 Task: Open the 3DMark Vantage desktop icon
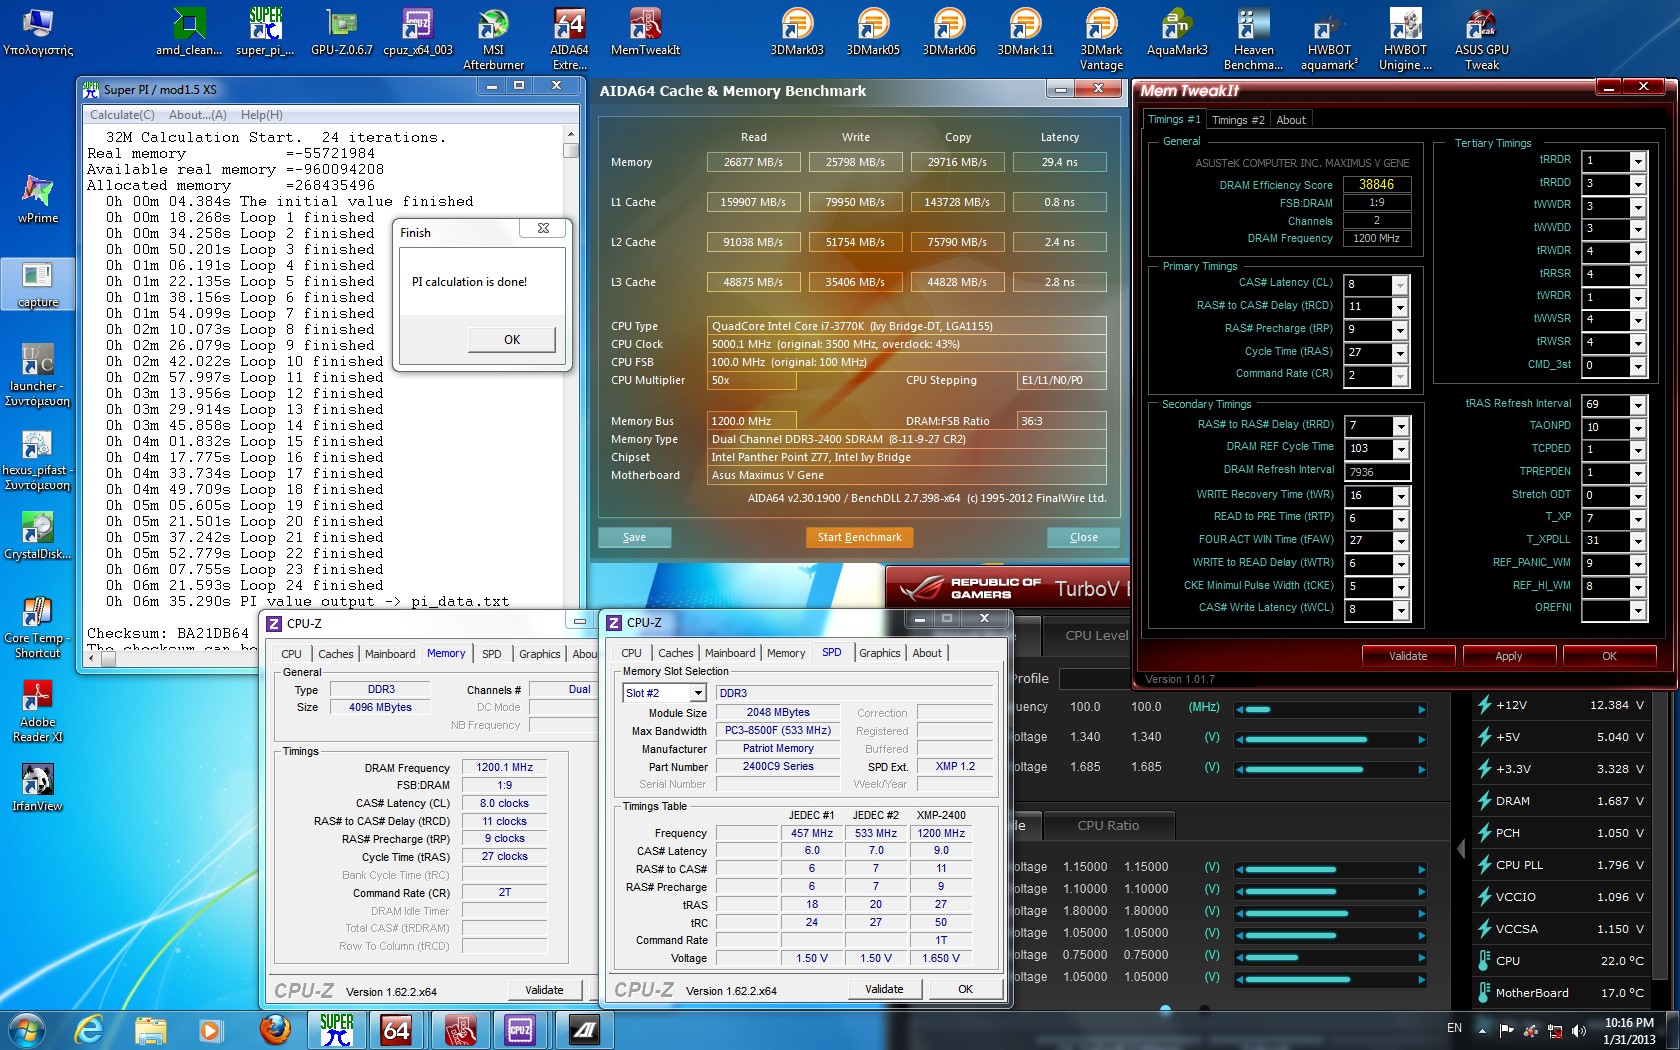tap(1100, 38)
